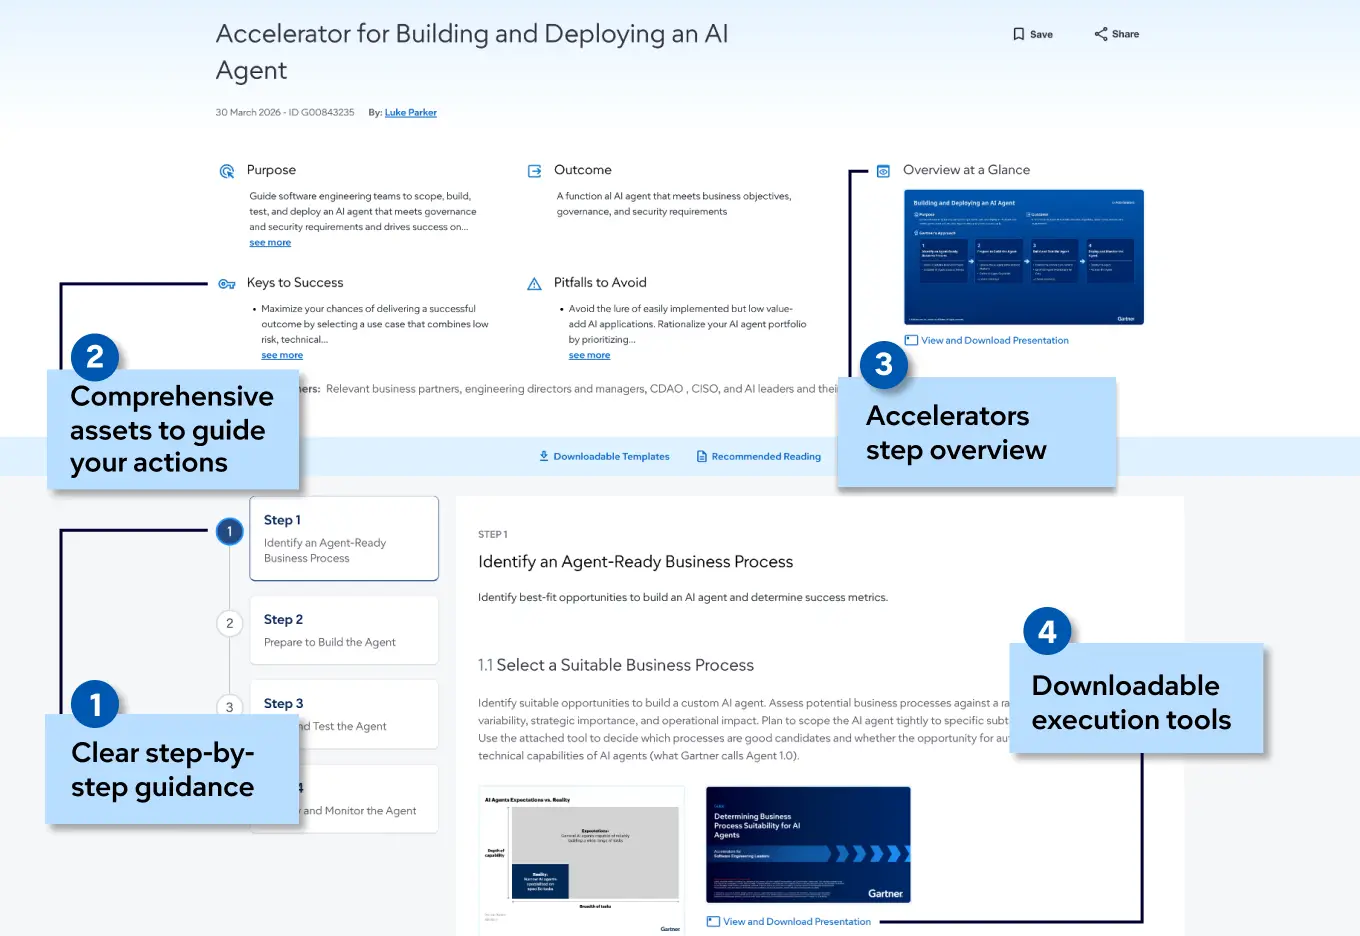The image size is (1360, 936).
Task: Click the 'Keys to Success' heading text
Action: [295, 283]
